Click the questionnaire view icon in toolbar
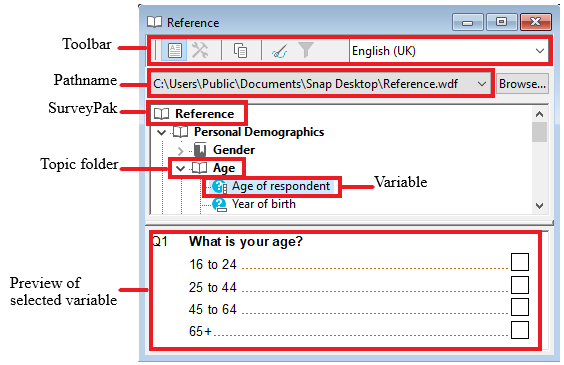 click(x=174, y=50)
